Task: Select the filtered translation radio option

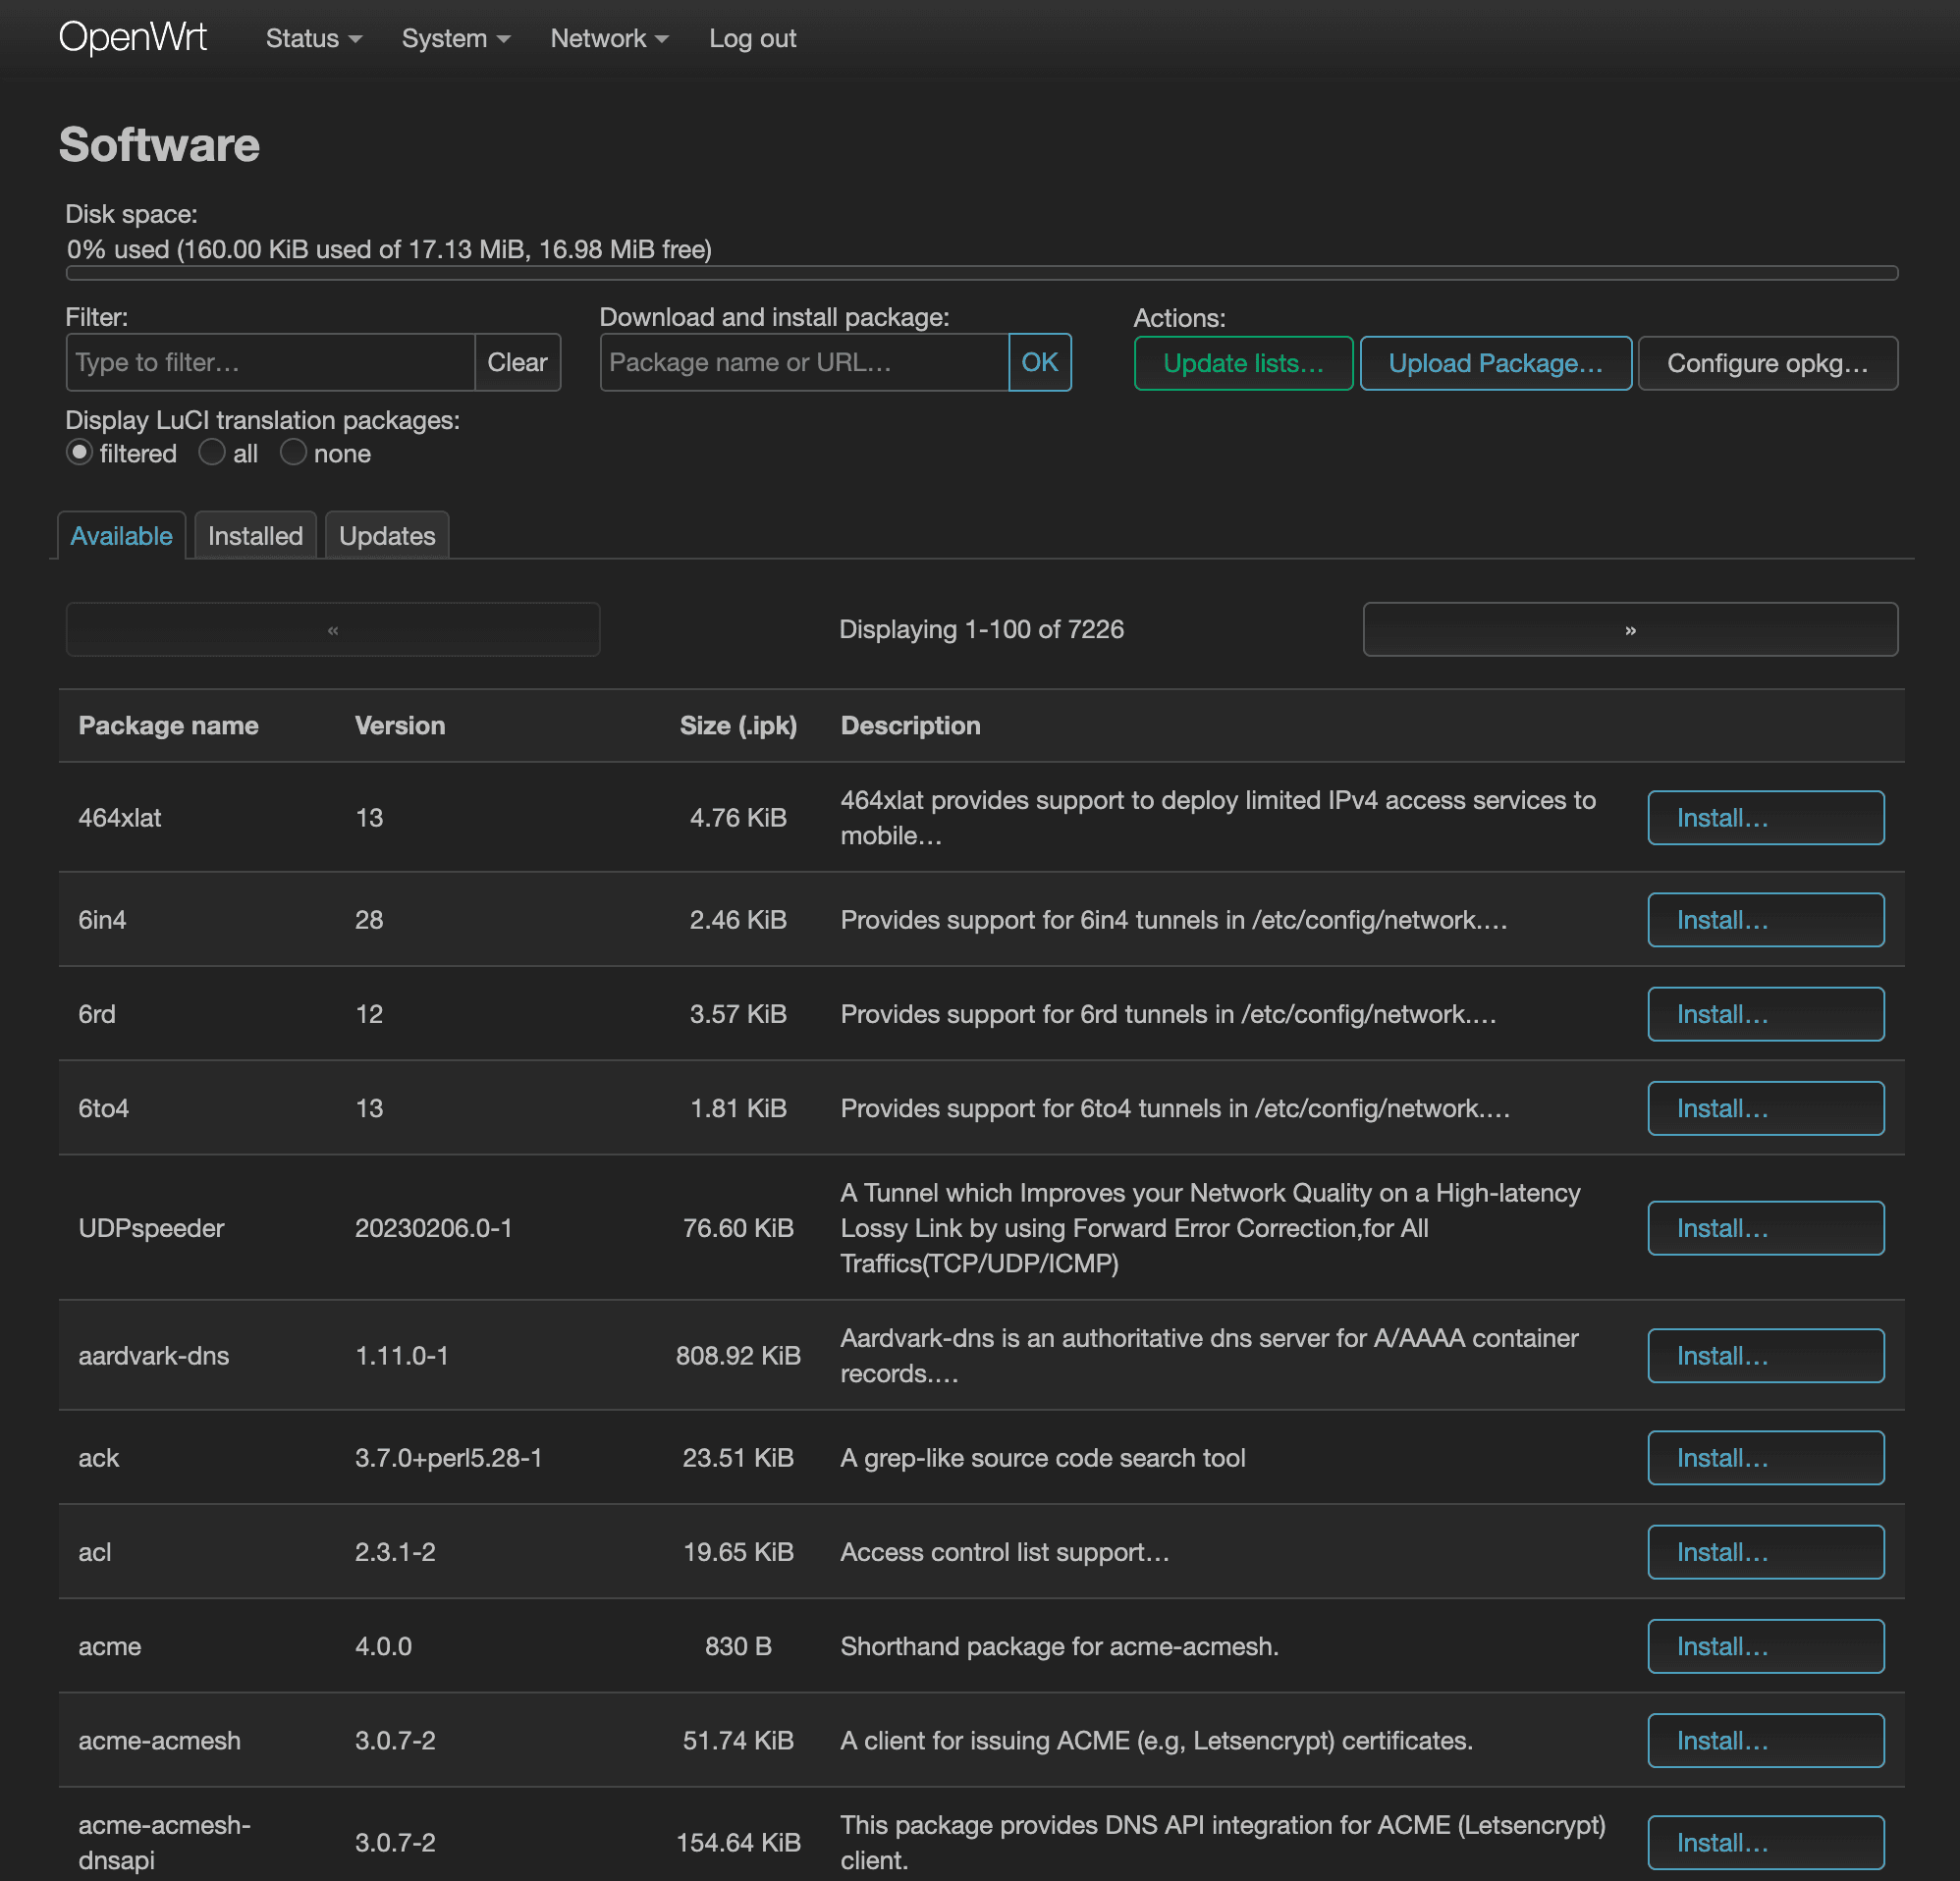Action: (79, 452)
